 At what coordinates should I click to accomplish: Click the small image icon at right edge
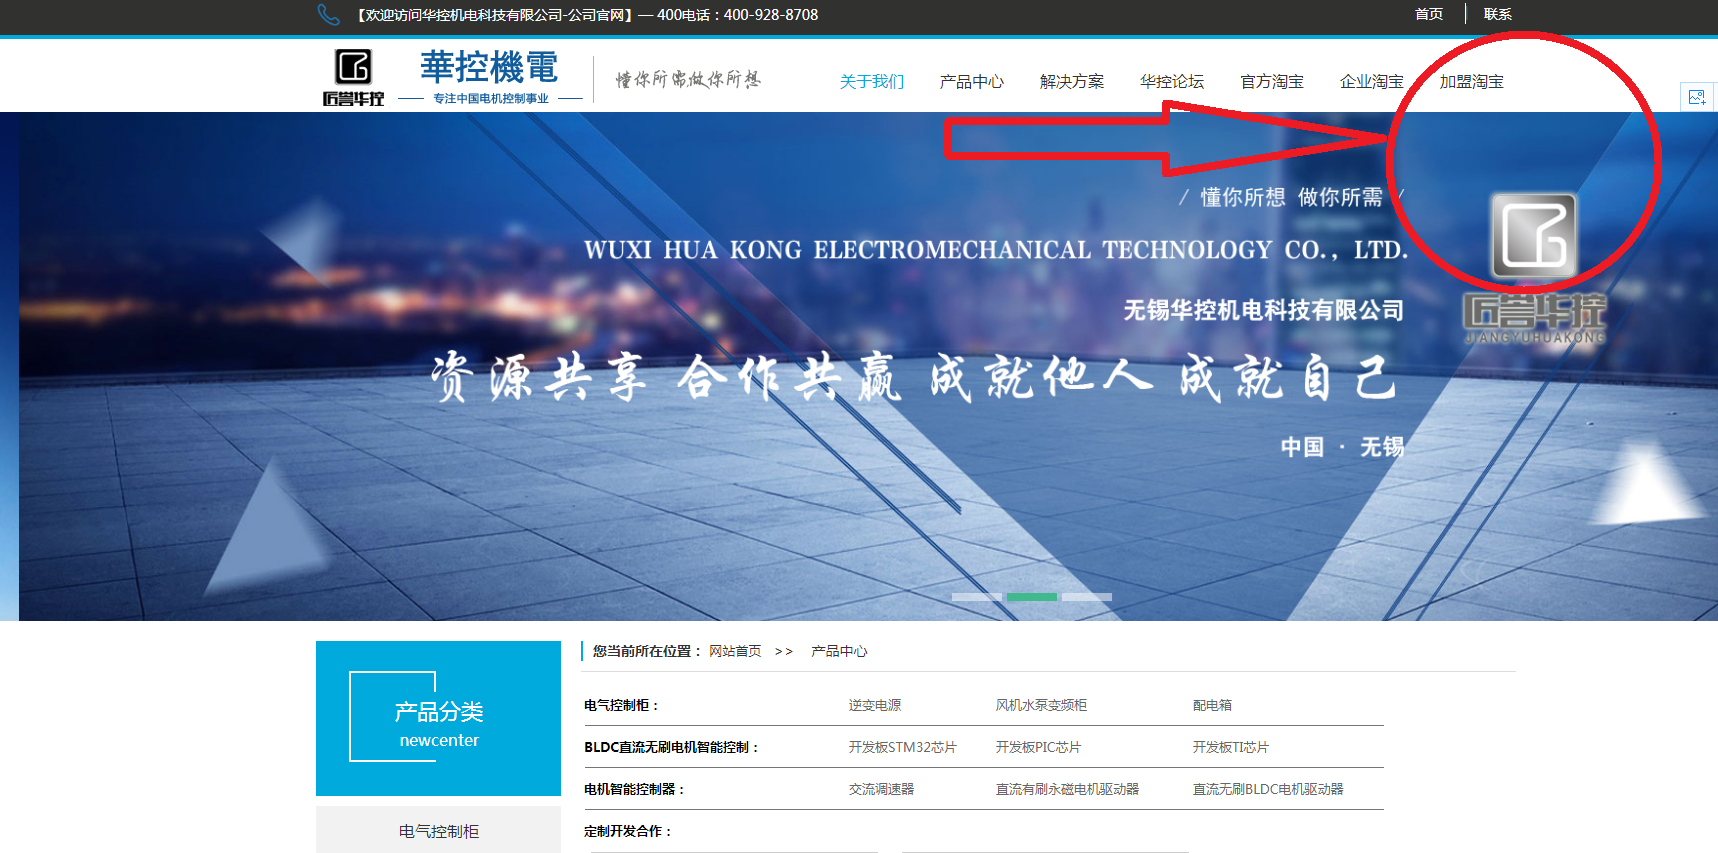(1697, 97)
